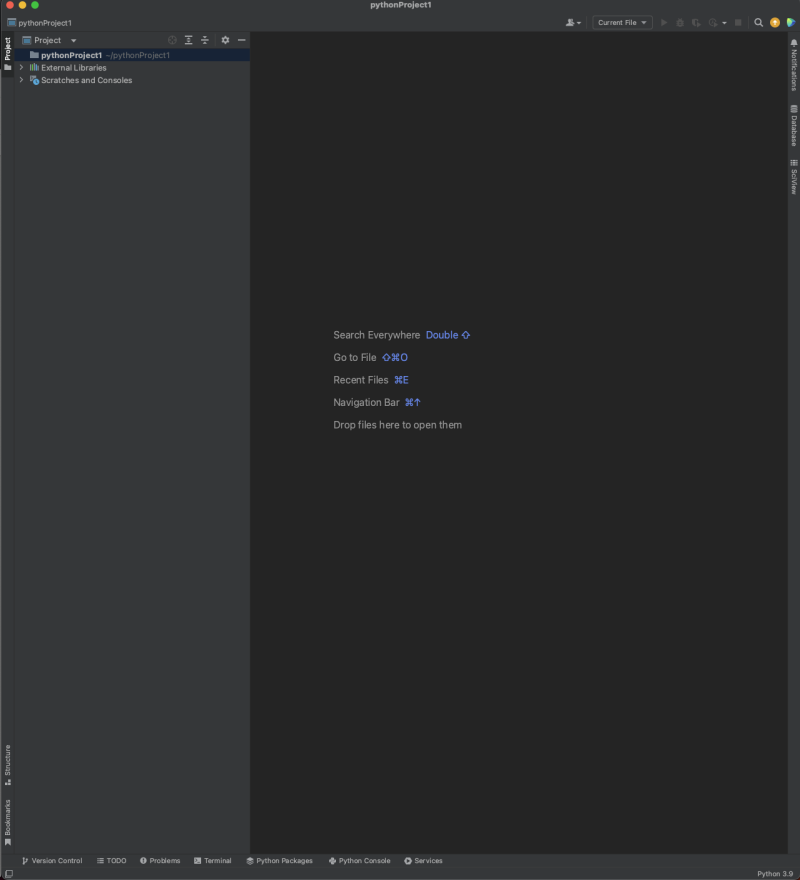The height and width of the screenshot is (880, 800).
Task: Click the Go to File hint text
Action: tap(355, 358)
